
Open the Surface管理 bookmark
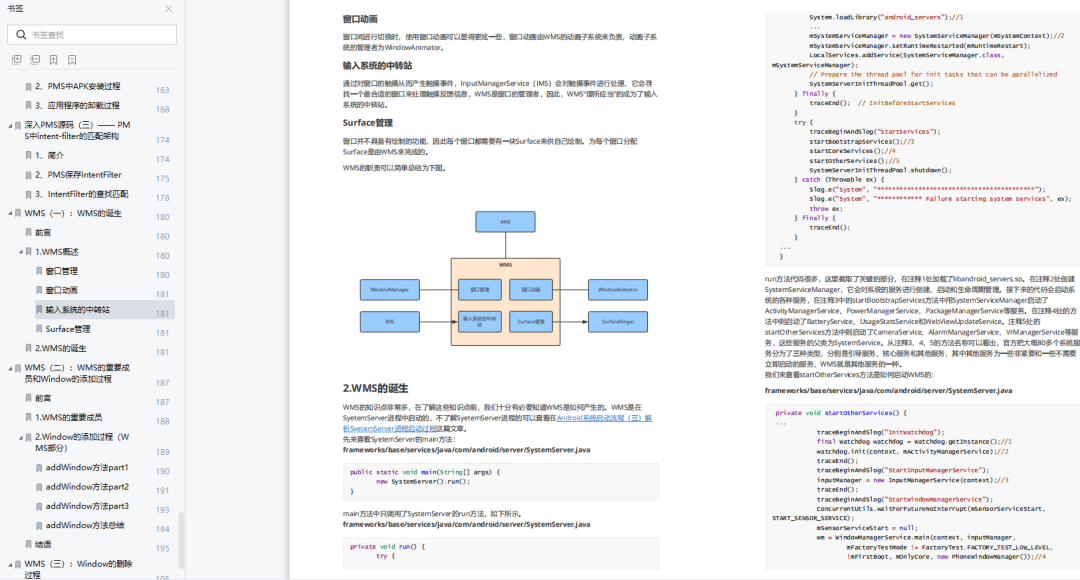pos(68,329)
